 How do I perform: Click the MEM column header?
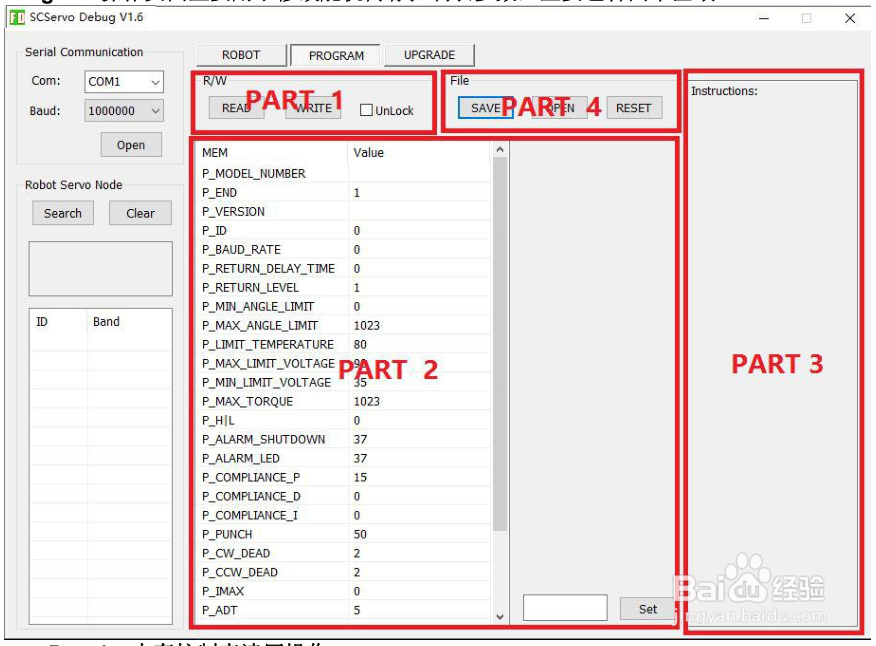point(273,153)
